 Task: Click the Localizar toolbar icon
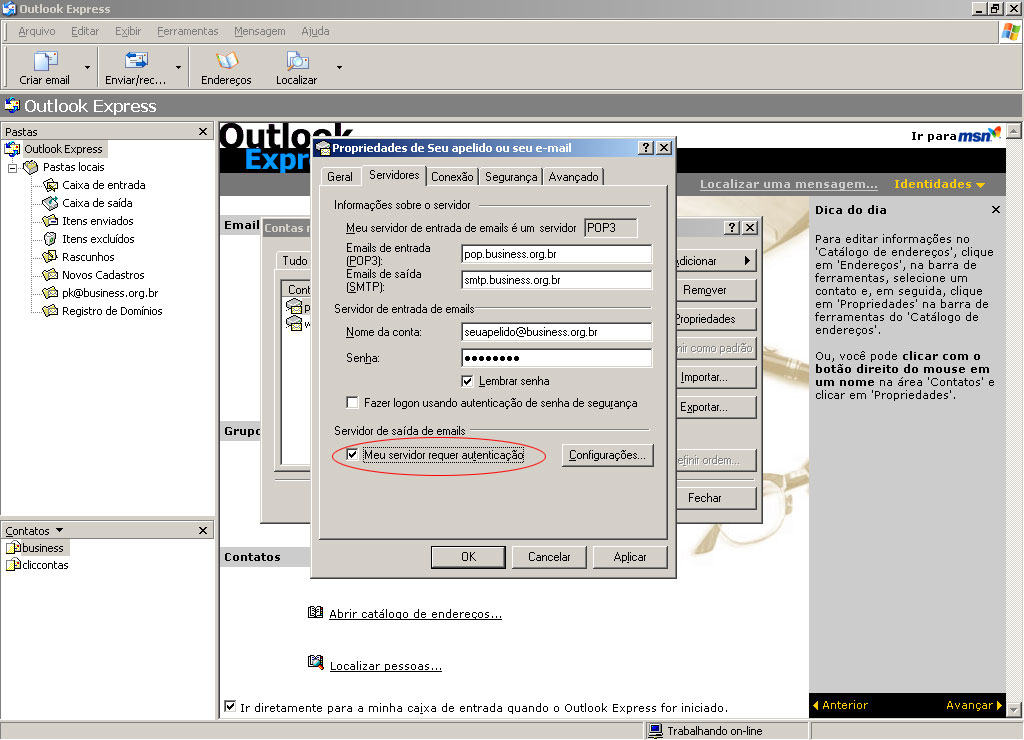pos(297,61)
